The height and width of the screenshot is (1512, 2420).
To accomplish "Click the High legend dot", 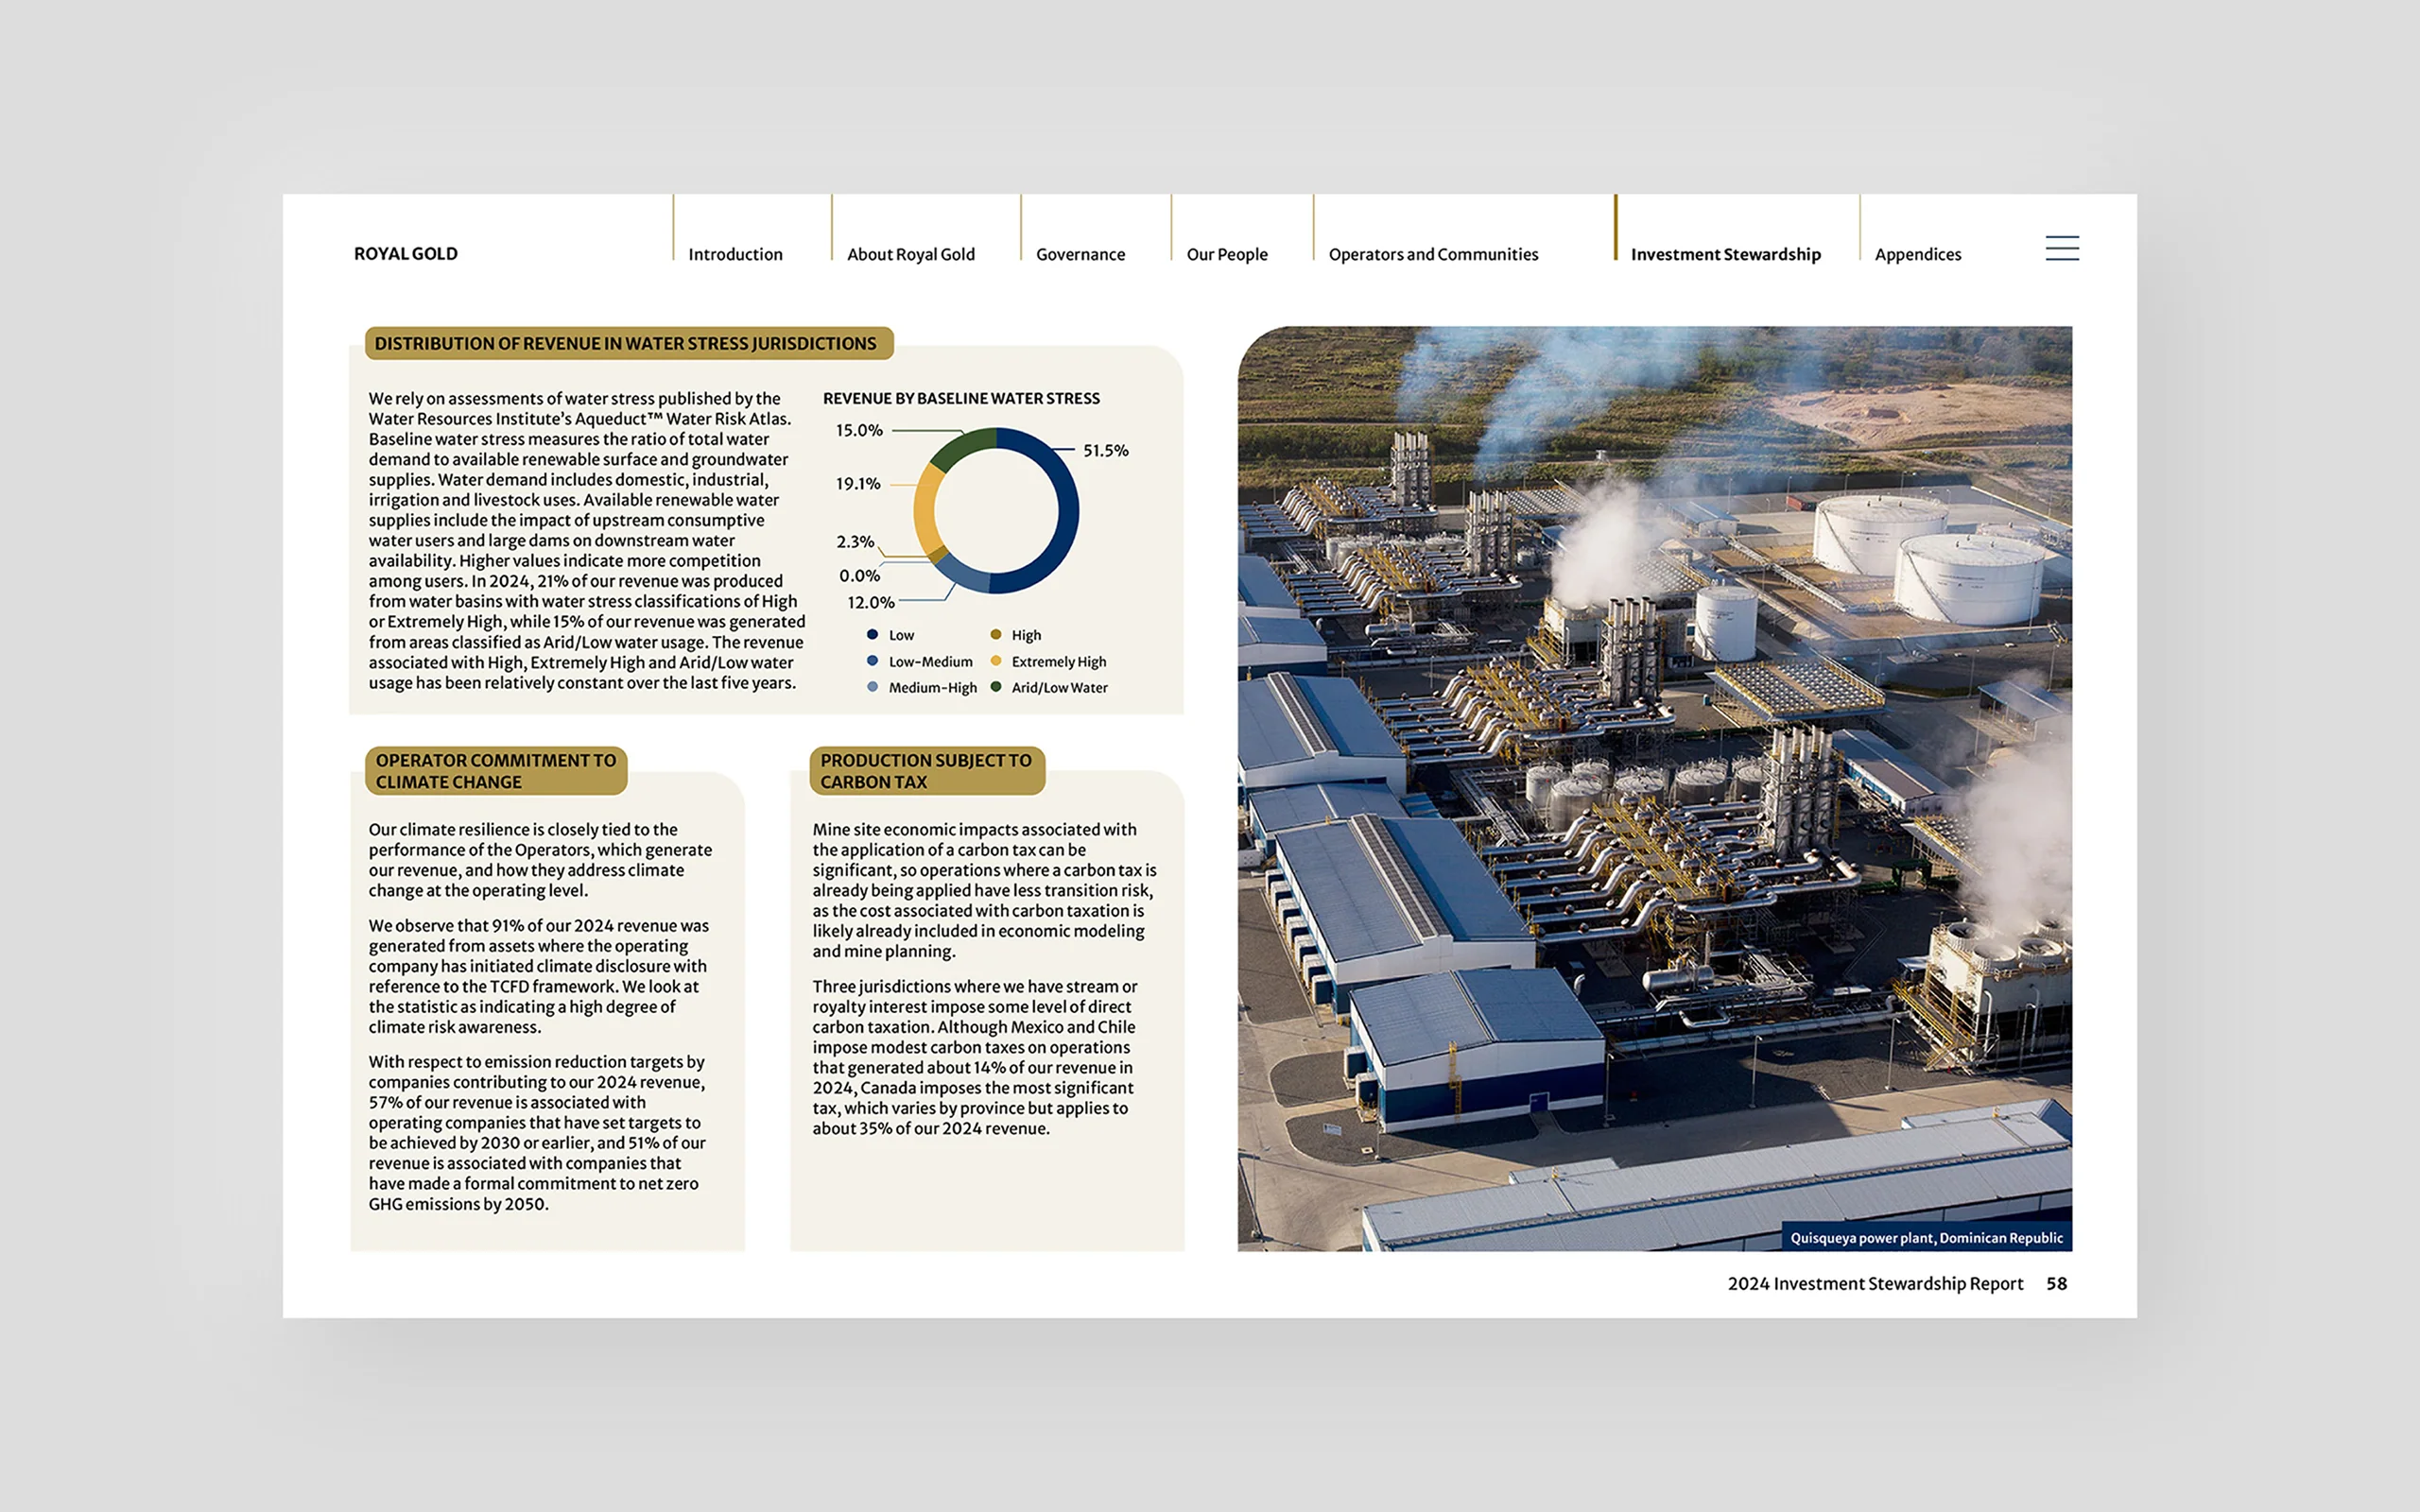I will (x=995, y=634).
